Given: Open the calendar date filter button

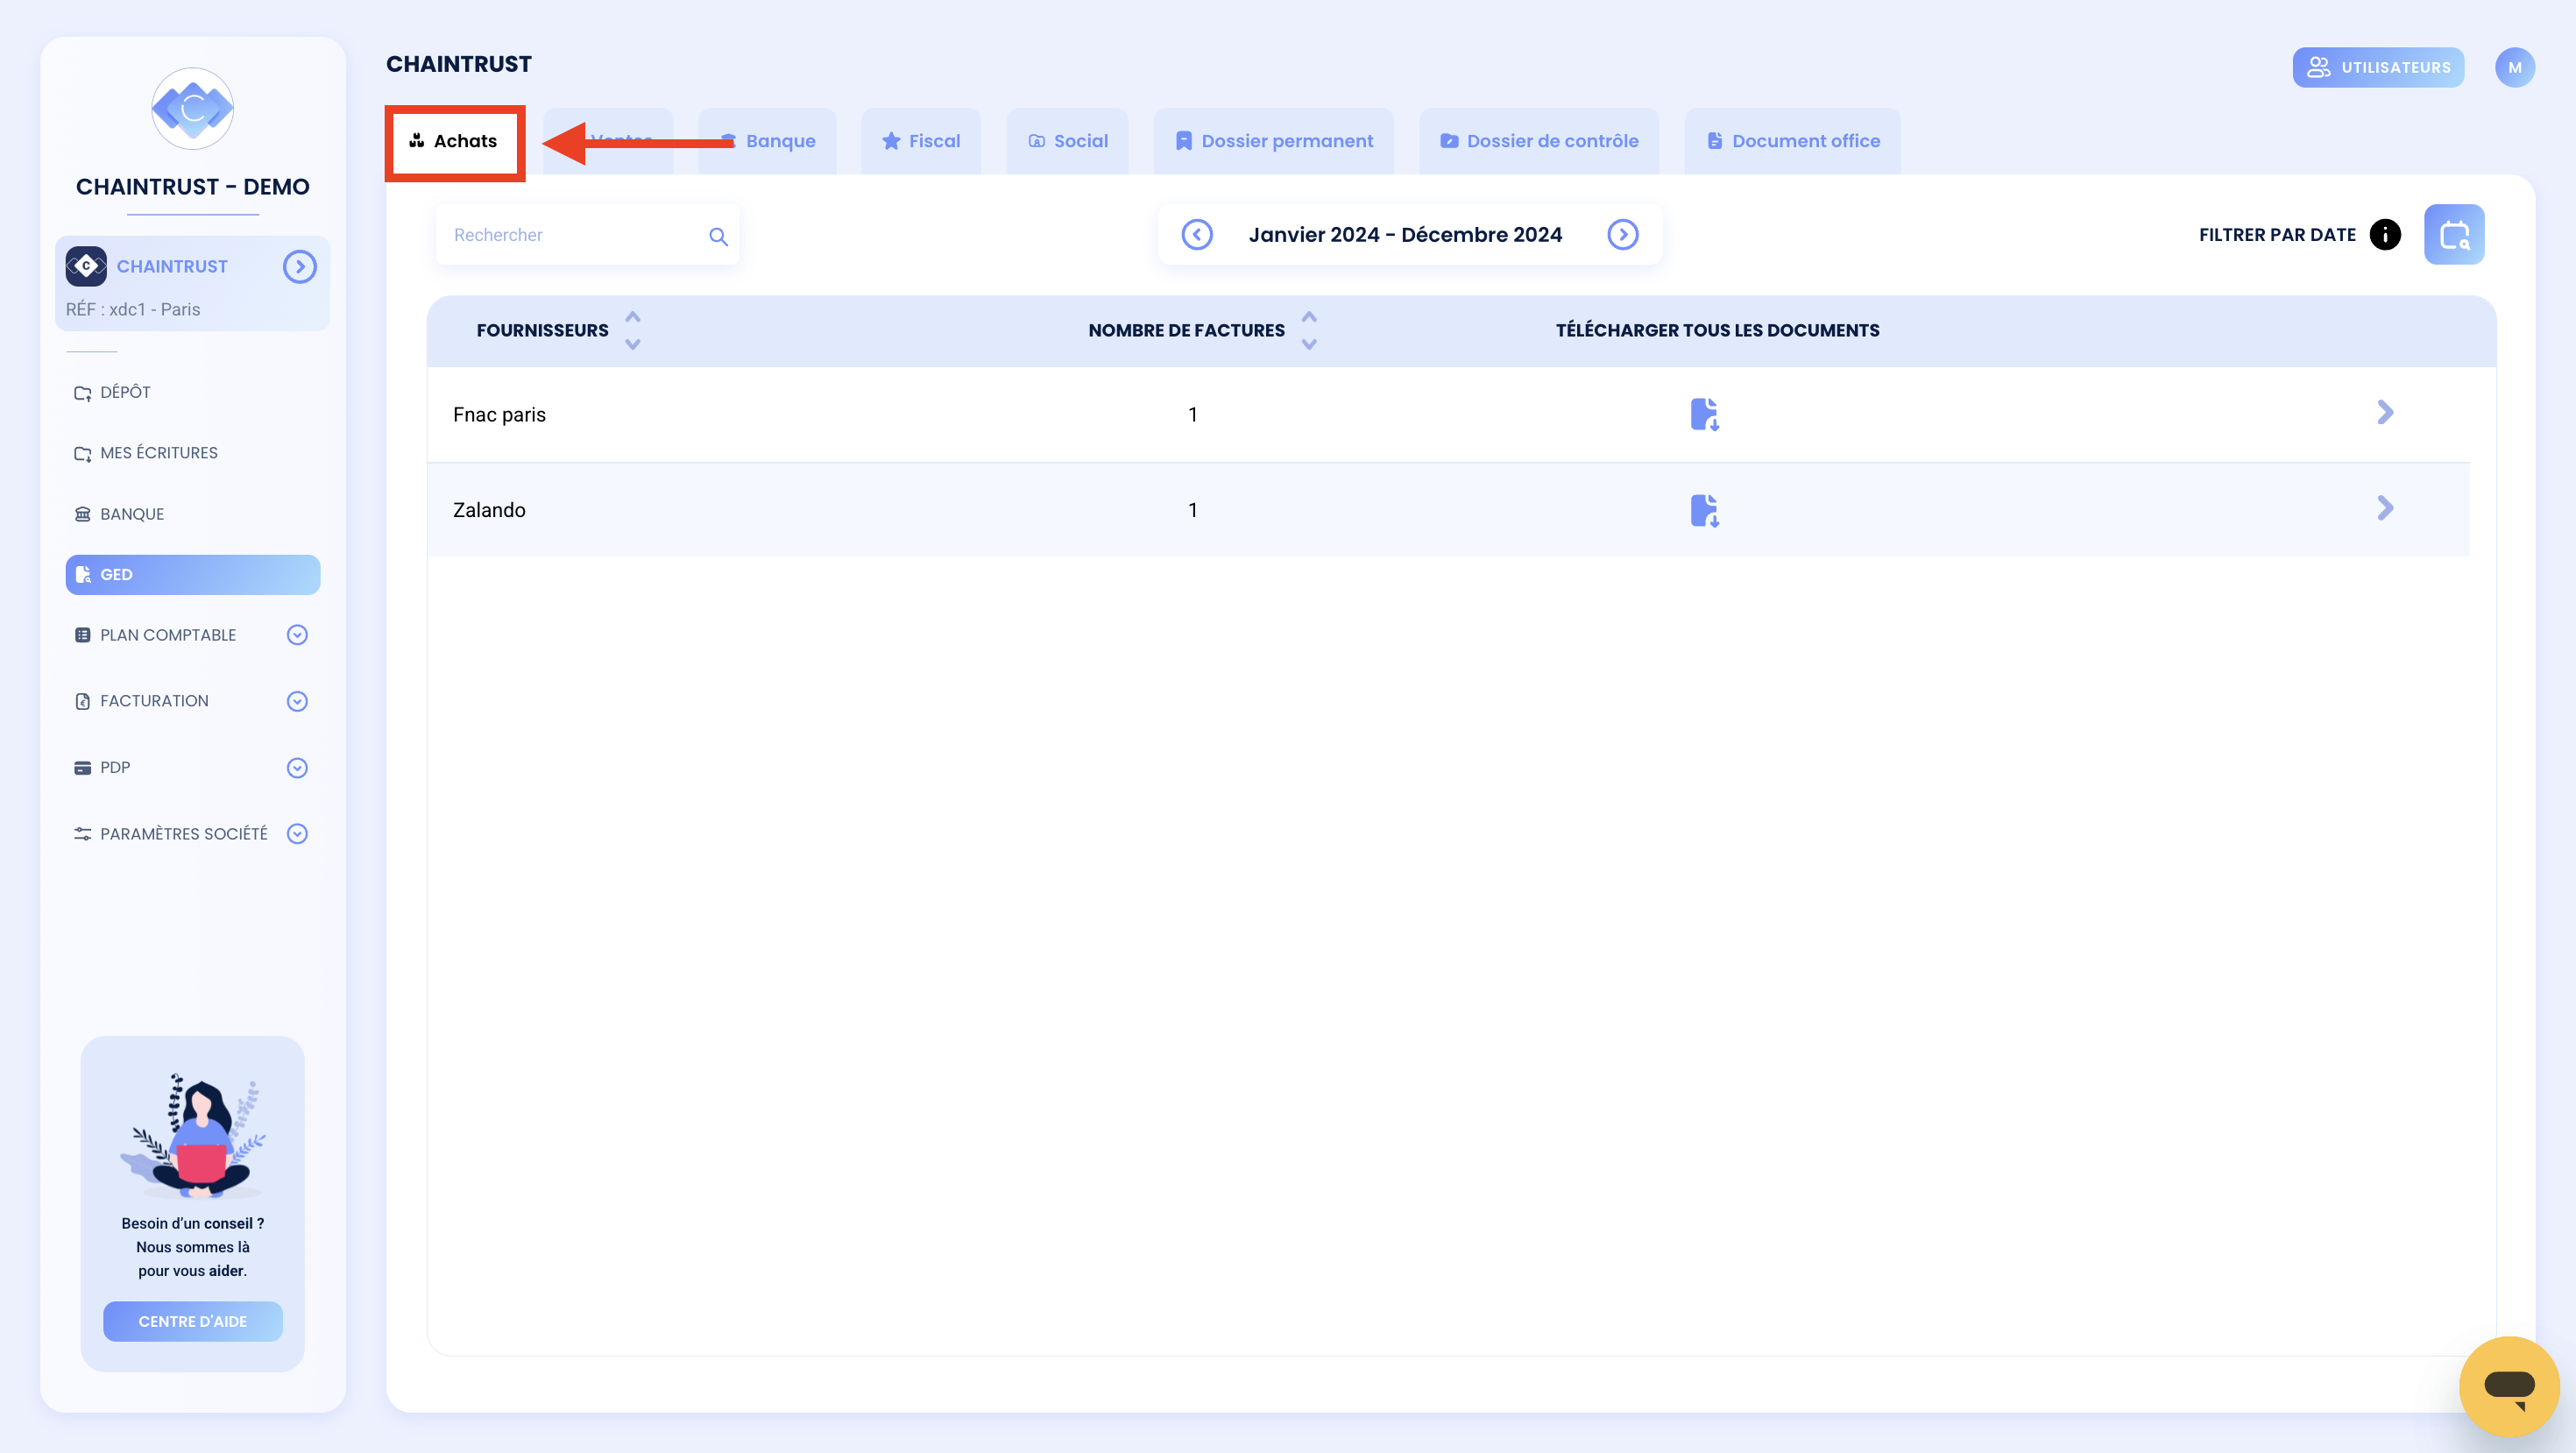Looking at the screenshot, I should pyautogui.click(x=2453, y=234).
